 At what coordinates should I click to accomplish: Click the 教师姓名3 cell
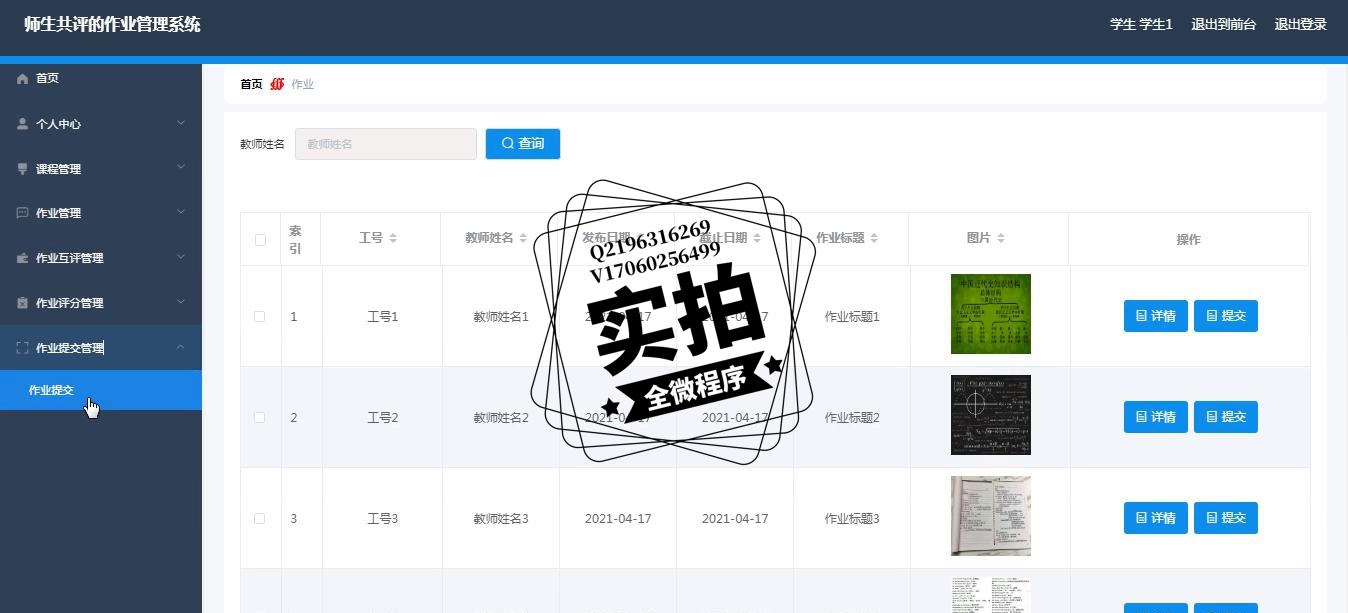point(501,519)
